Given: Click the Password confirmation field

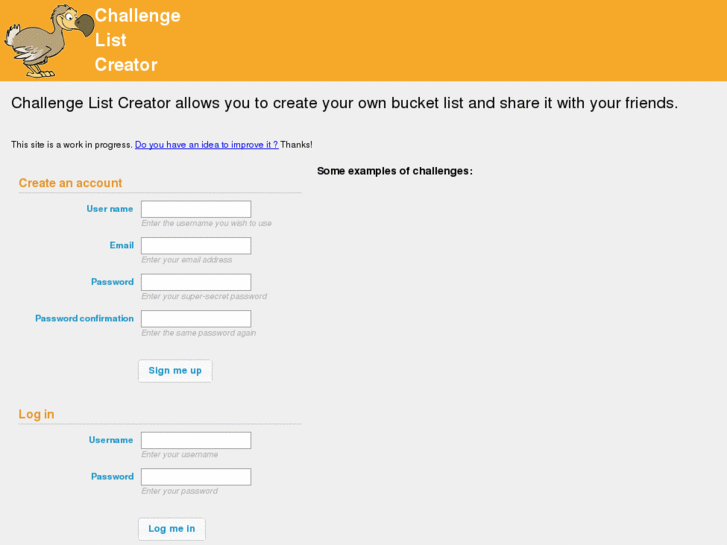Looking at the screenshot, I should point(196,319).
